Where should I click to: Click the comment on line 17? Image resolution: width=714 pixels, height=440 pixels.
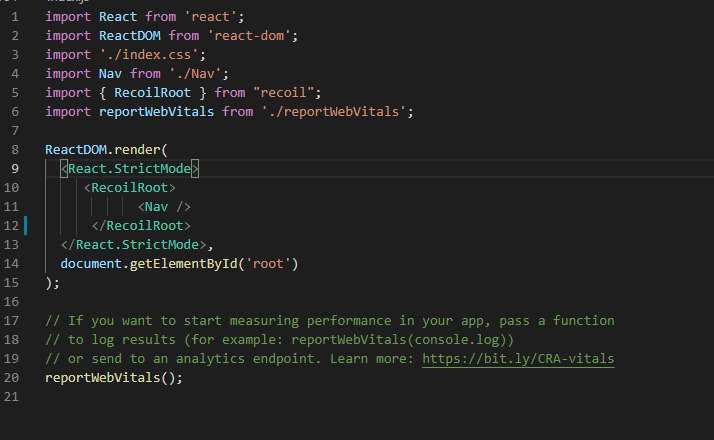pos(330,321)
